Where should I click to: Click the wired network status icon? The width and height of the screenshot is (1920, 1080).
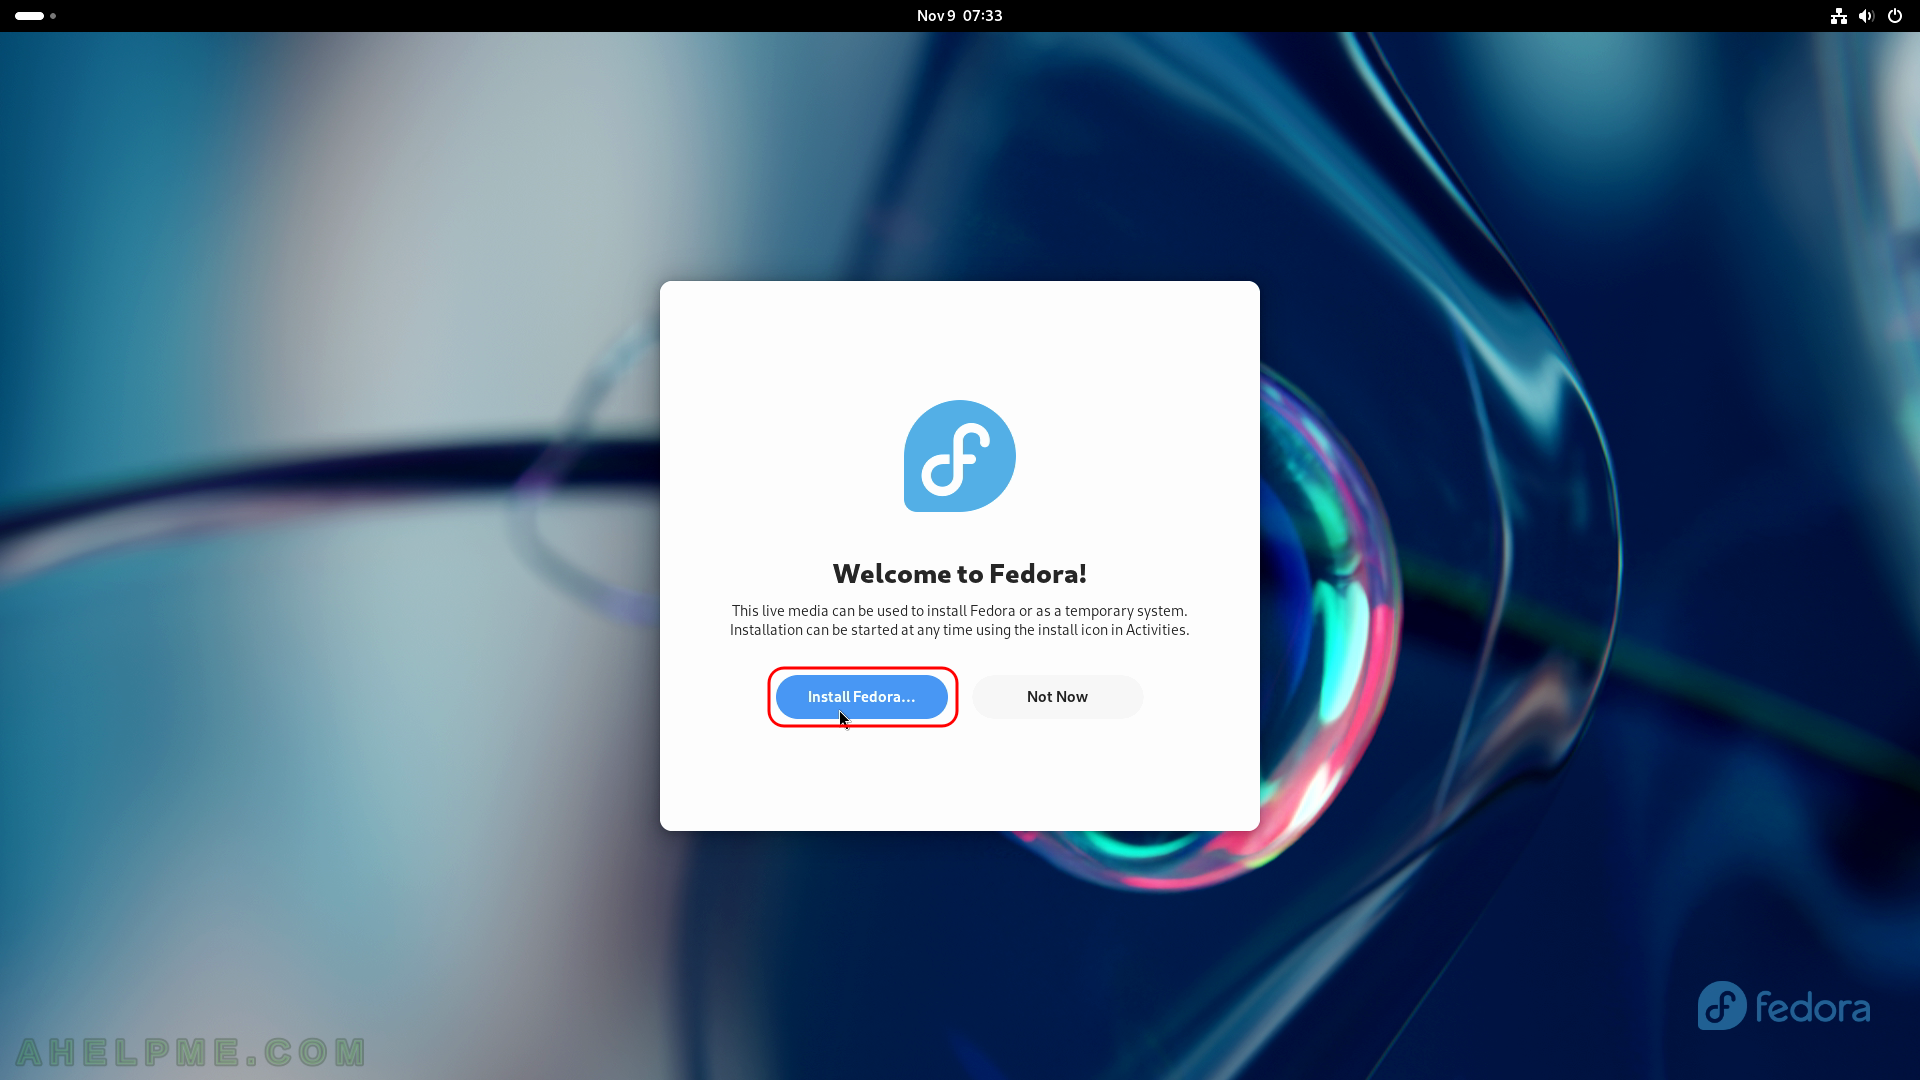point(1838,16)
